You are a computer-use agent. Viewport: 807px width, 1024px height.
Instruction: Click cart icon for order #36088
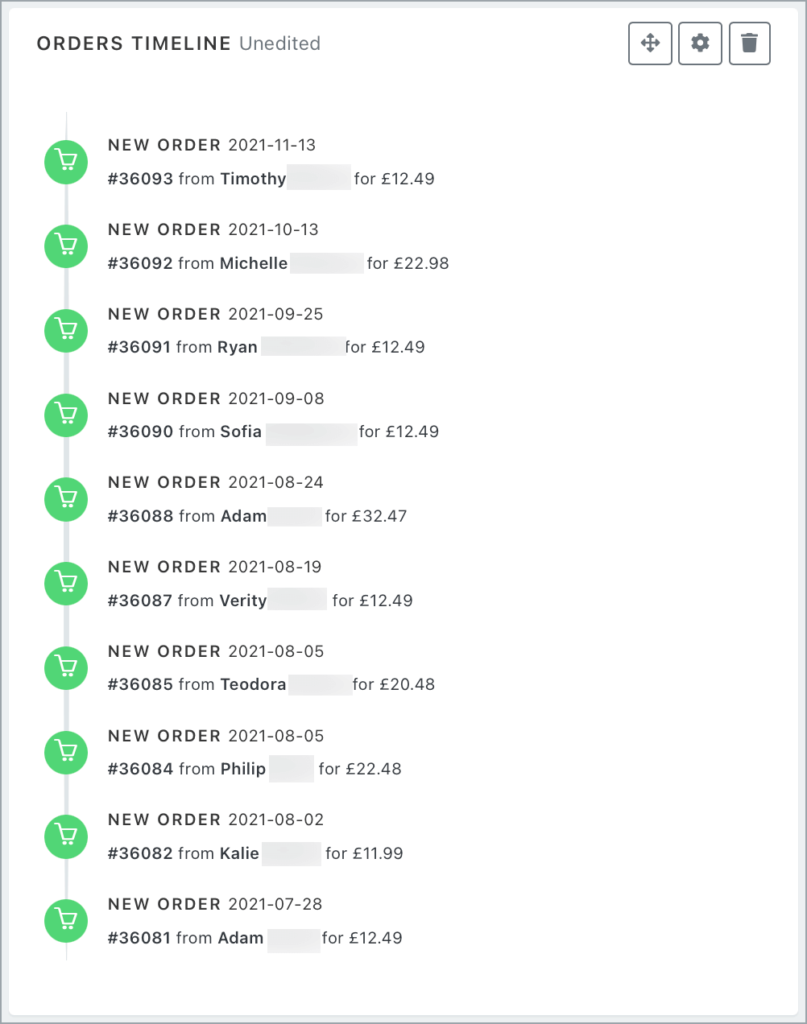pyautogui.click(x=67, y=499)
